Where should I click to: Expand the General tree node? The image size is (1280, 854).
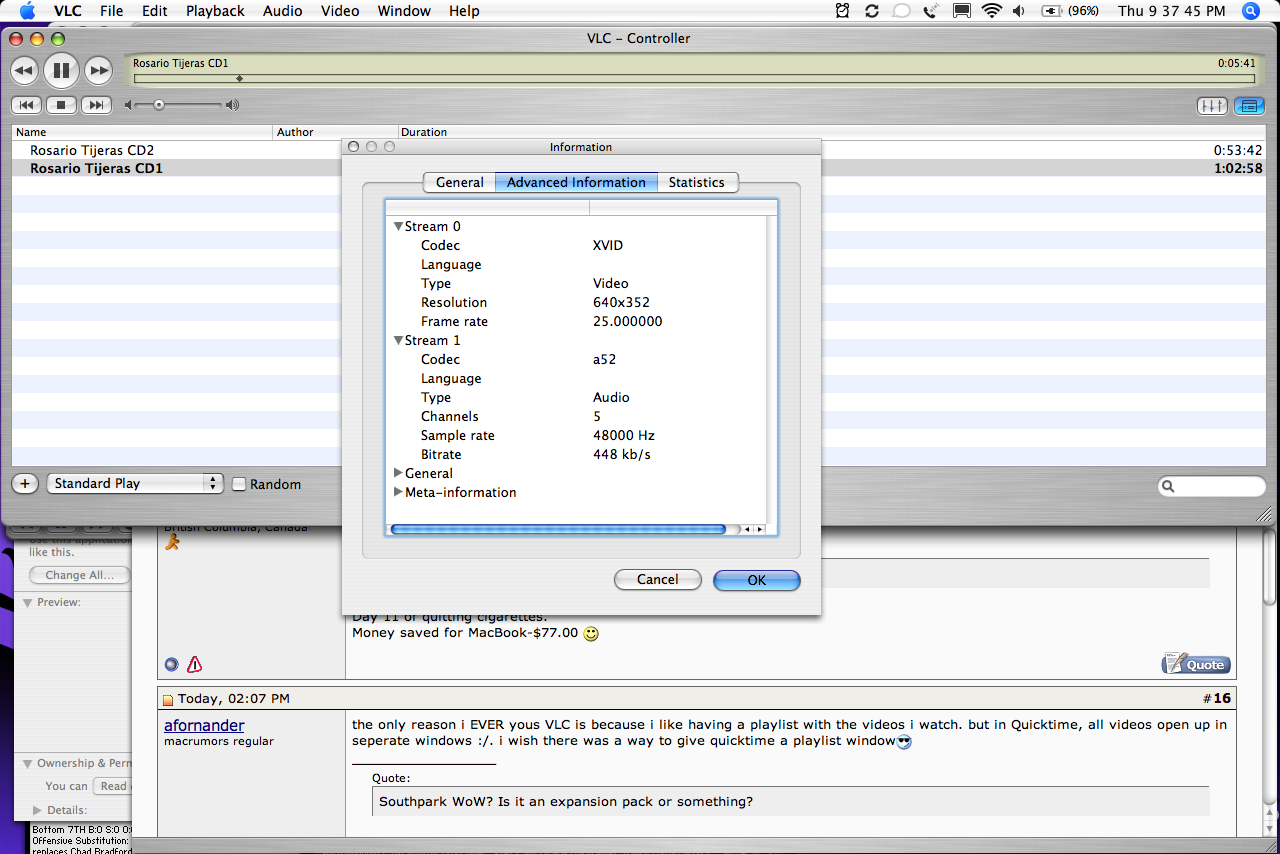coord(398,473)
